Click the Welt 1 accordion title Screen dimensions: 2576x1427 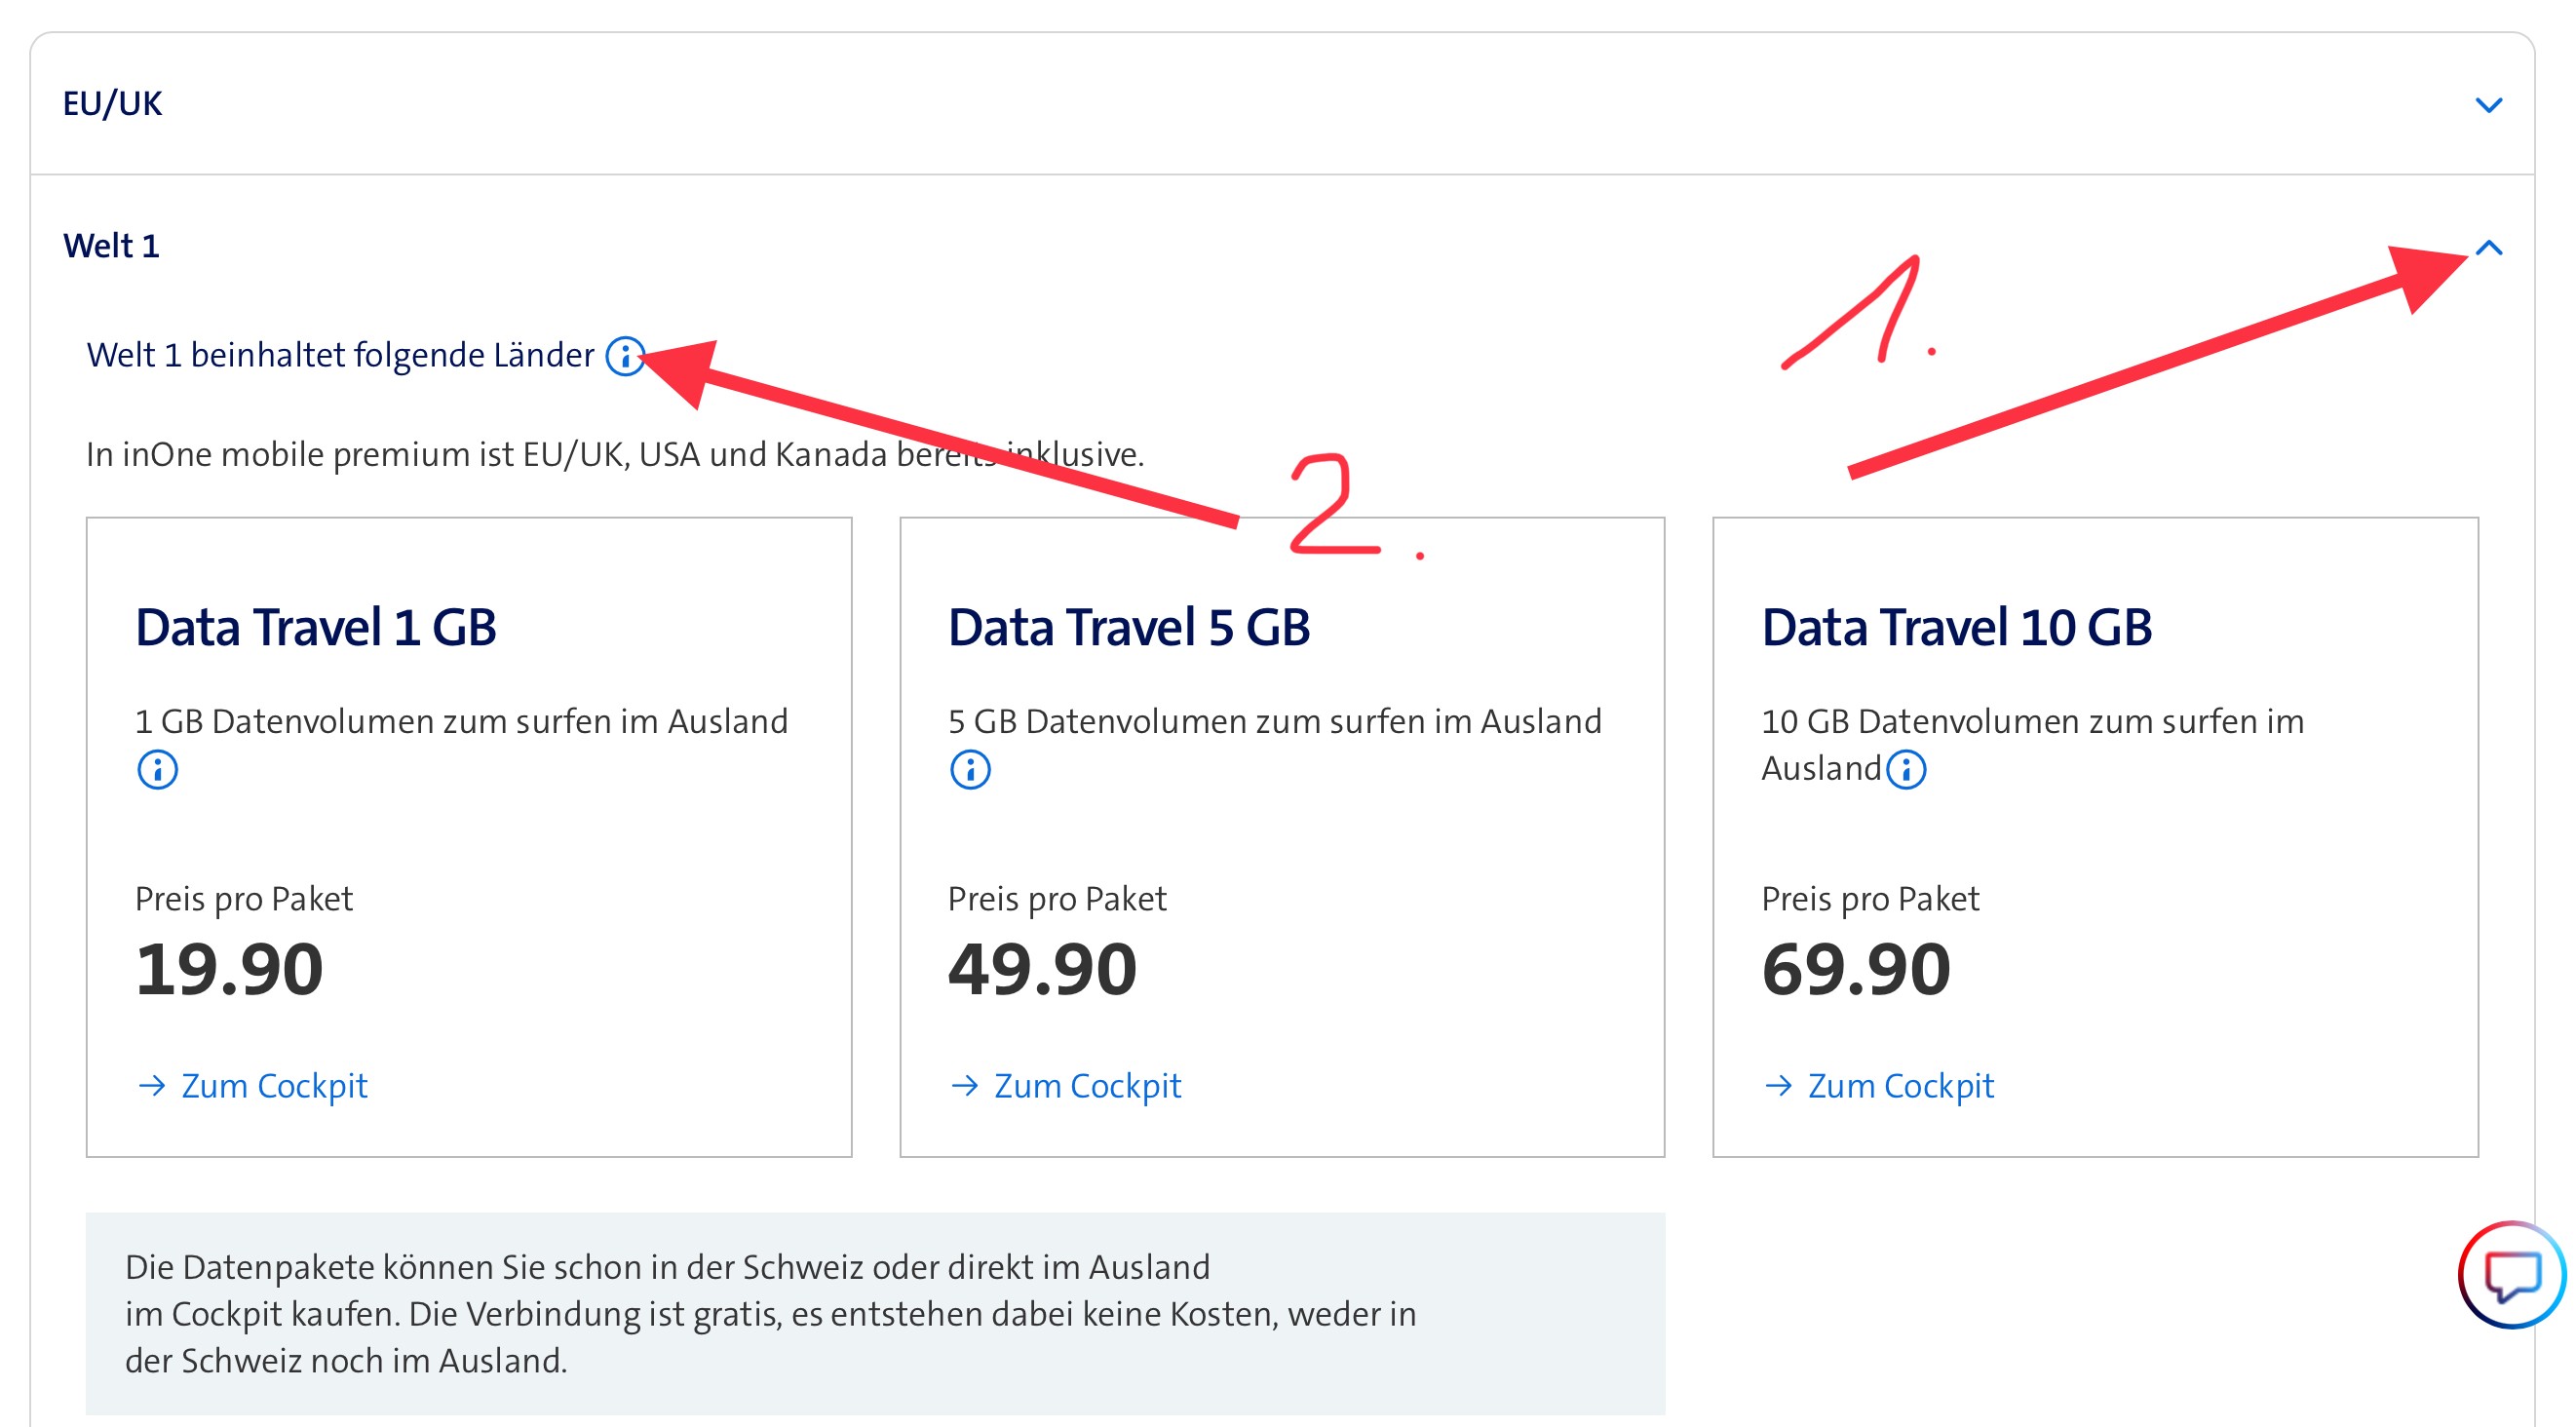click(x=111, y=246)
